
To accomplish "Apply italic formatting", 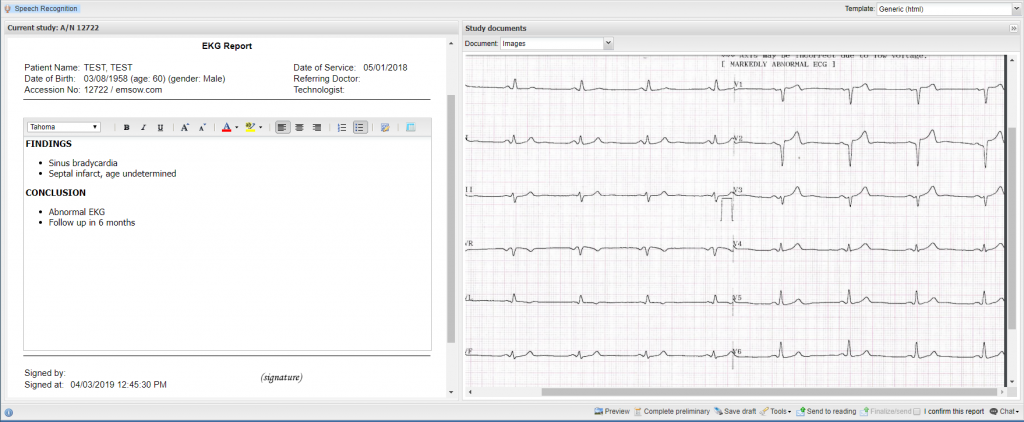I will coord(144,127).
